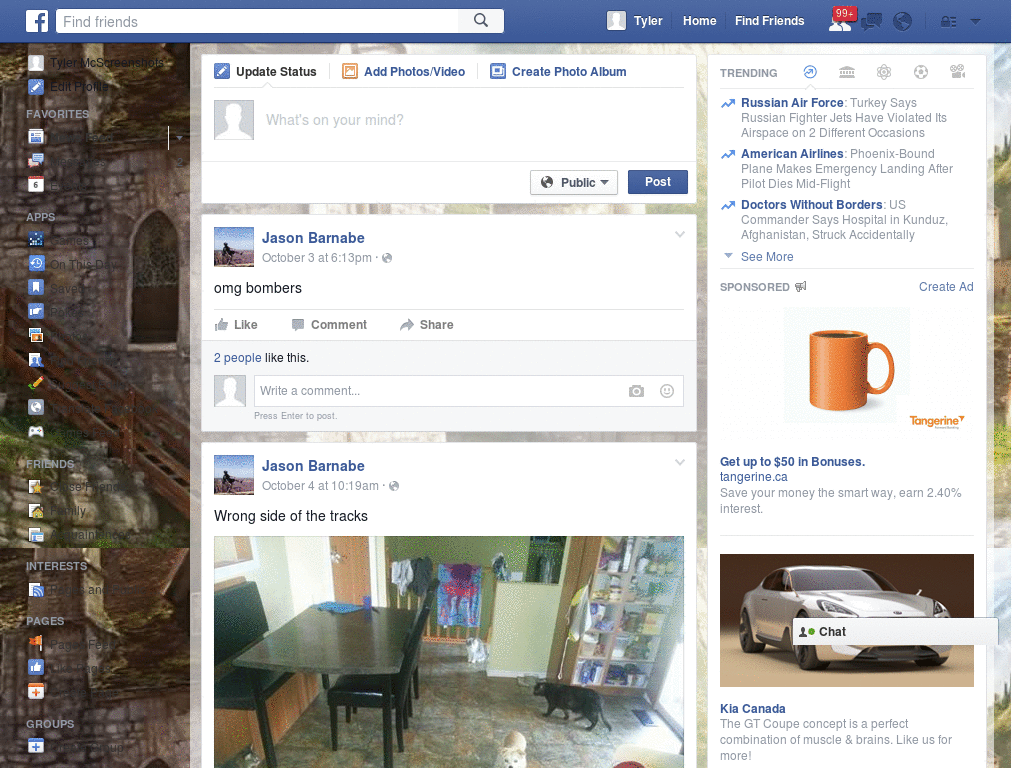
Task: Click the Create Page plus icon
Action: 36,691
